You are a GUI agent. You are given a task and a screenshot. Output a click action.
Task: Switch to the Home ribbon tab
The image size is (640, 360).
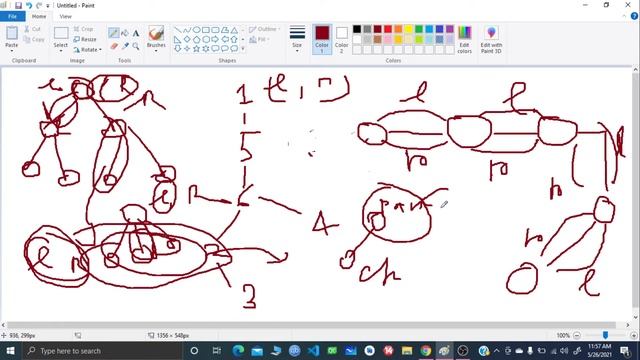pyautogui.click(x=39, y=16)
